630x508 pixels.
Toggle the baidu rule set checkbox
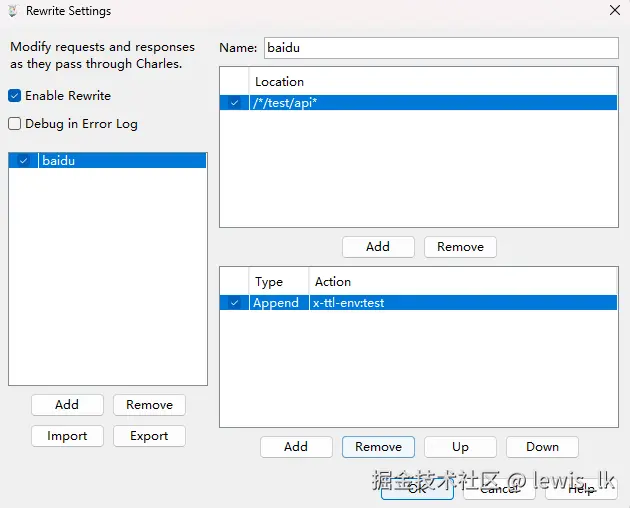point(23,161)
